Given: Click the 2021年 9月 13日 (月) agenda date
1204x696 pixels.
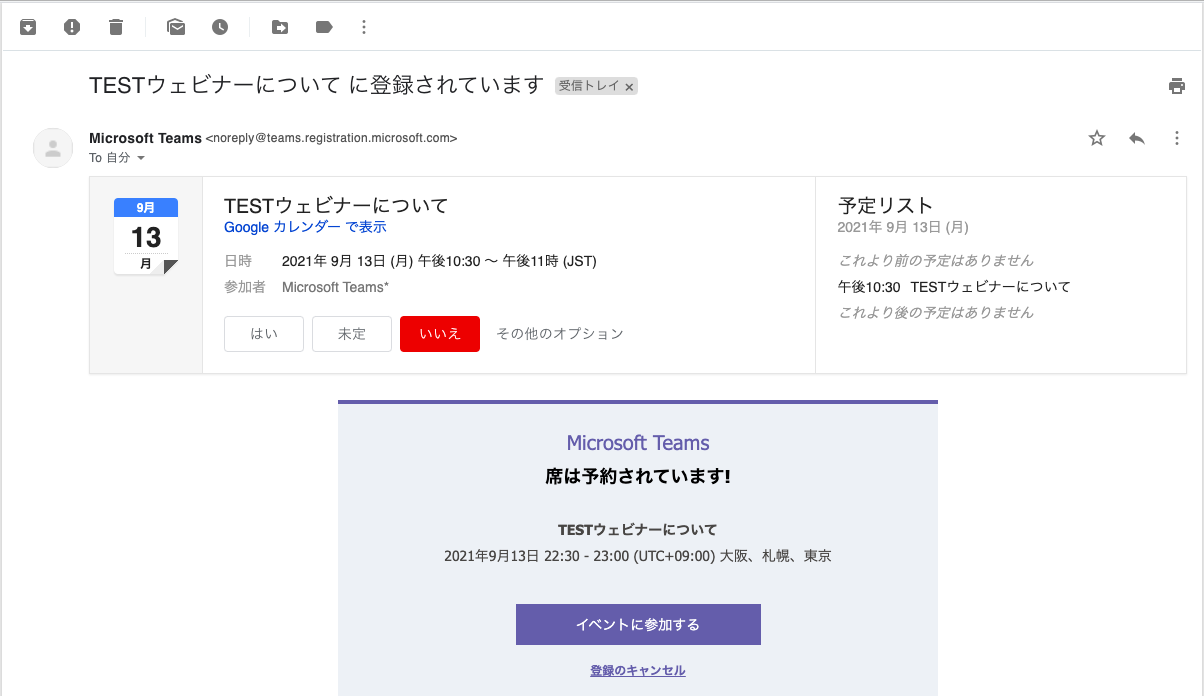Looking at the screenshot, I should click(x=903, y=228).
